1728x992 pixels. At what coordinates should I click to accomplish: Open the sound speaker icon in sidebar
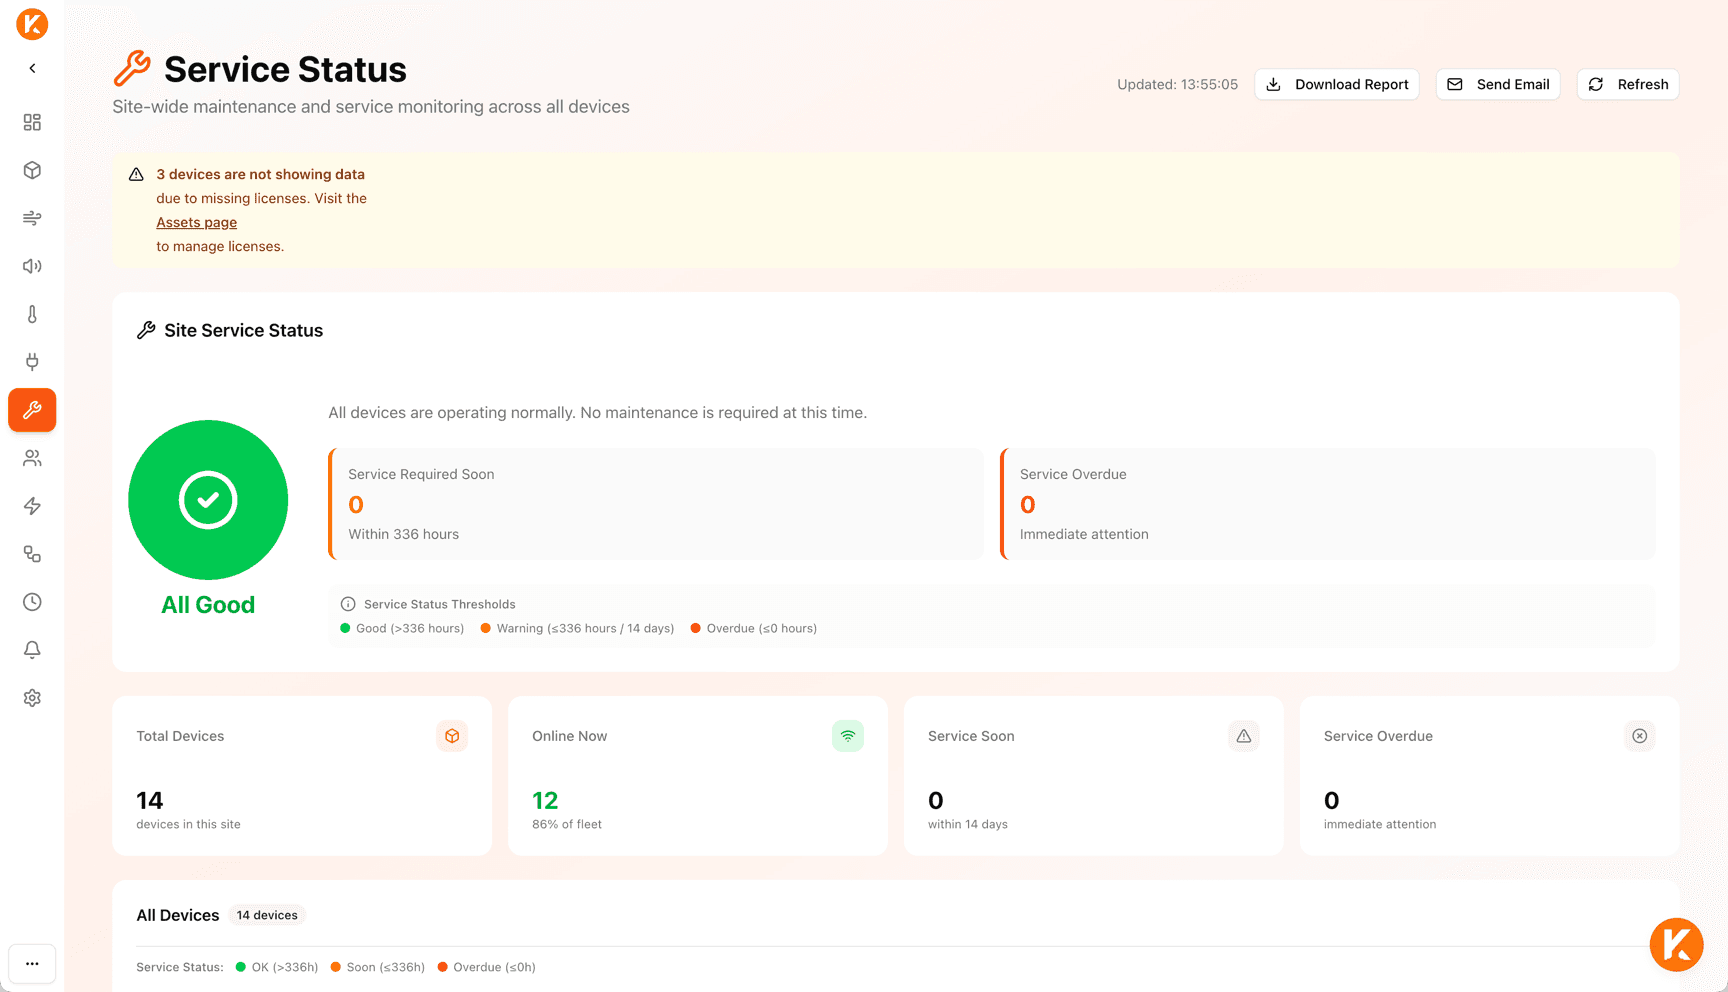(x=32, y=266)
